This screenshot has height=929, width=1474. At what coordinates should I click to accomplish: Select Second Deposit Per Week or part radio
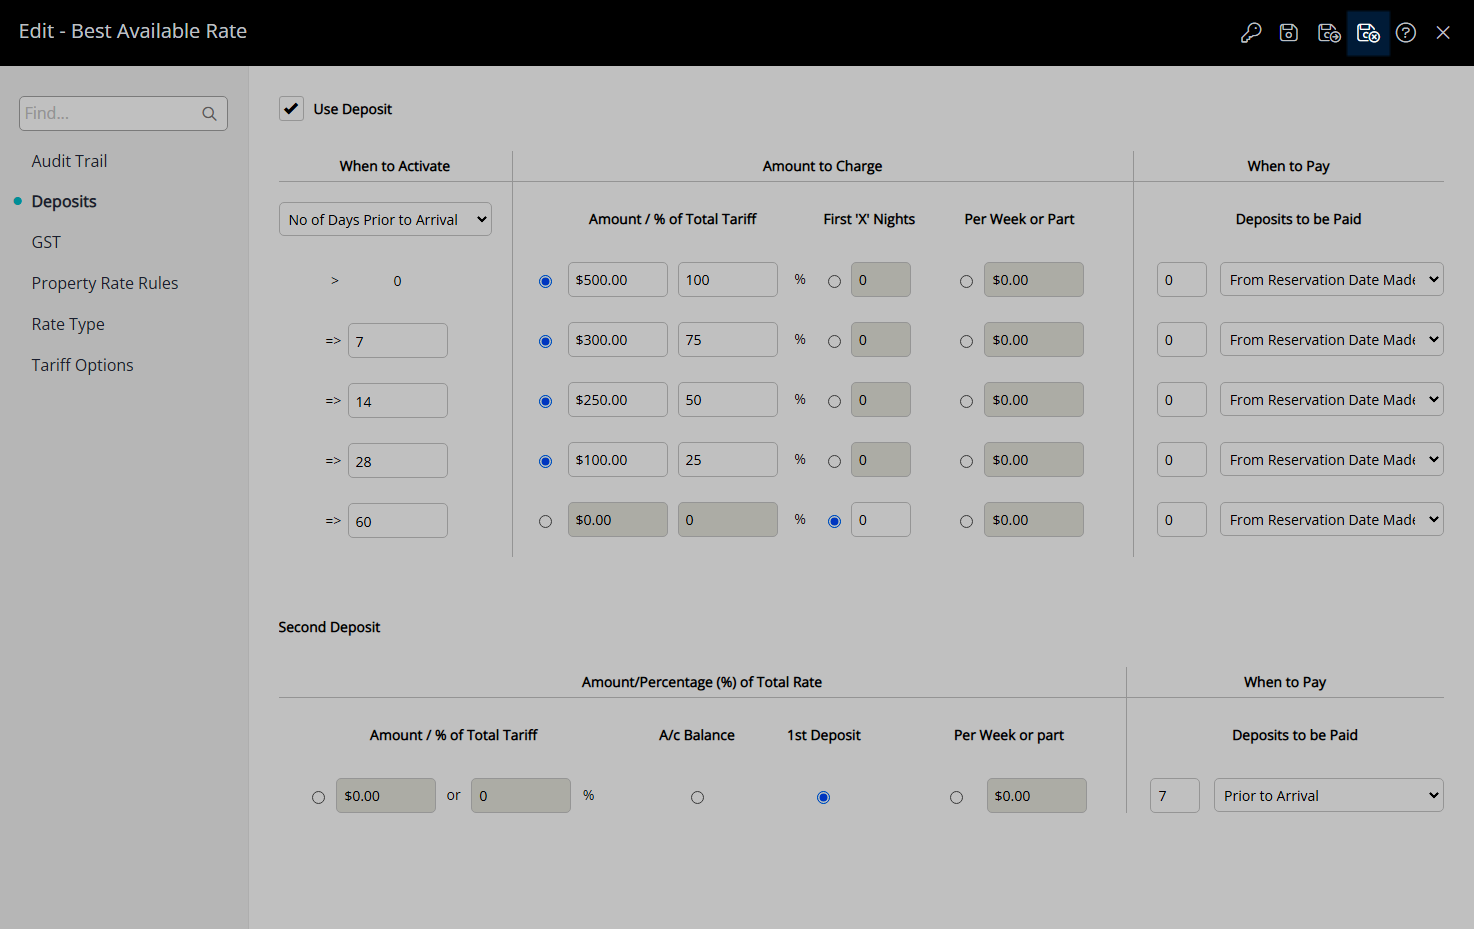pyautogui.click(x=957, y=798)
